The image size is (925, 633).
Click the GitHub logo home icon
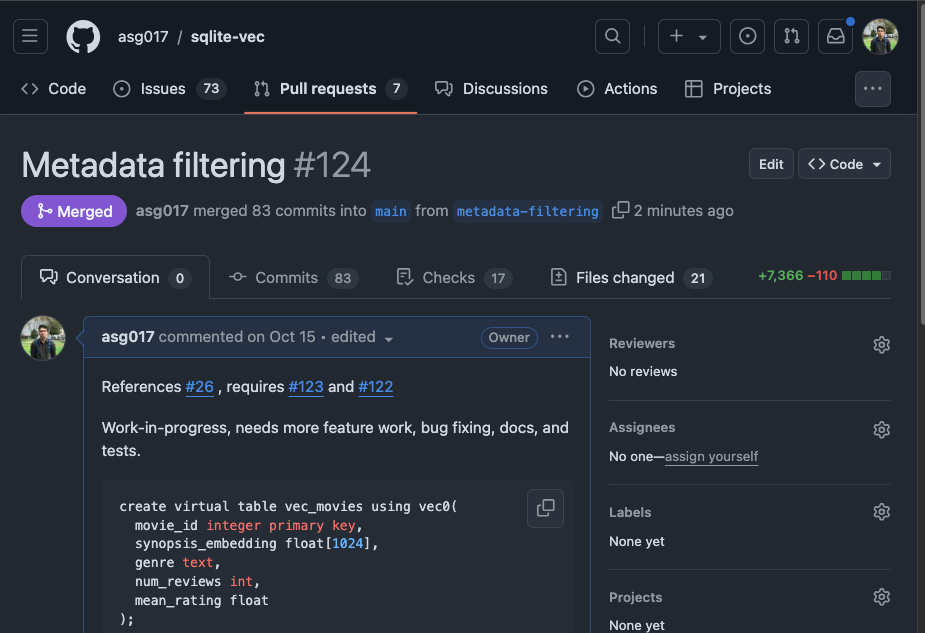pos(83,37)
